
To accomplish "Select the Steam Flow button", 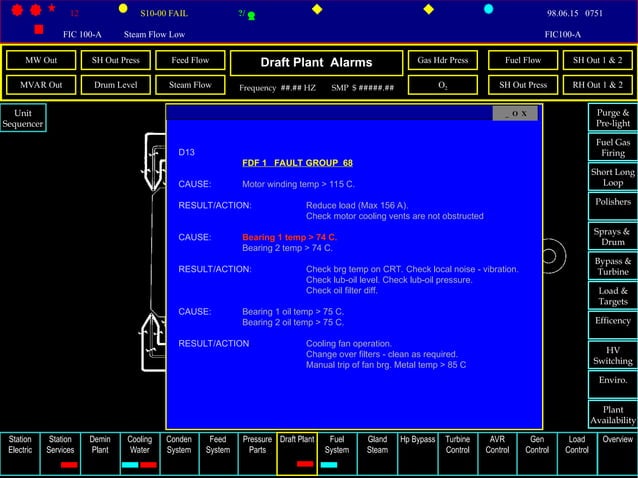I will (190, 85).
